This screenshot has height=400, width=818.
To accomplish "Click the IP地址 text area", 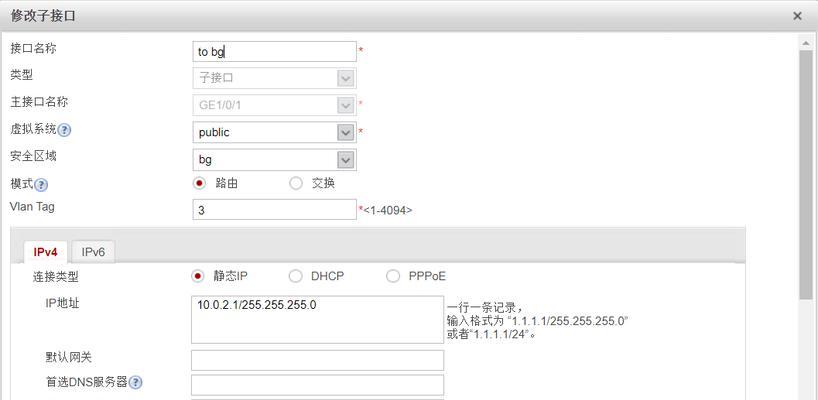I will 317,320.
